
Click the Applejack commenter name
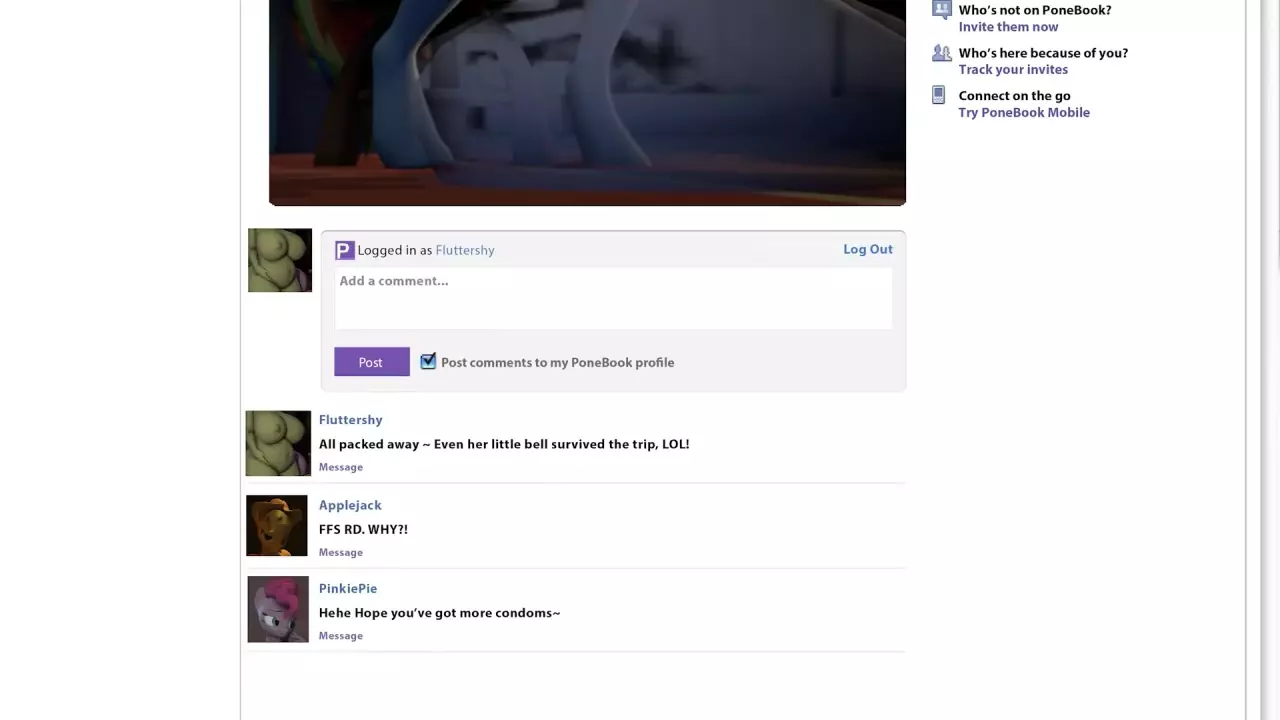coord(350,505)
